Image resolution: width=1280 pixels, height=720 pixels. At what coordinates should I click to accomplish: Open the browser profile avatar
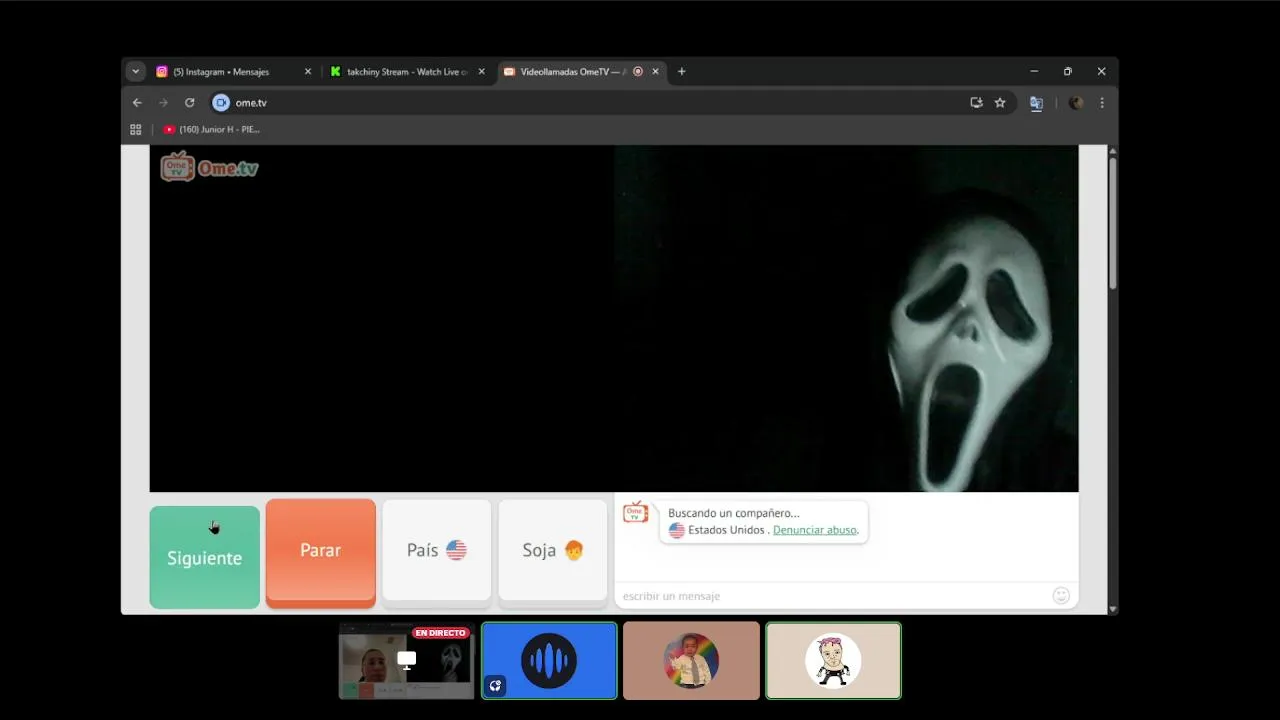click(1076, 103)
